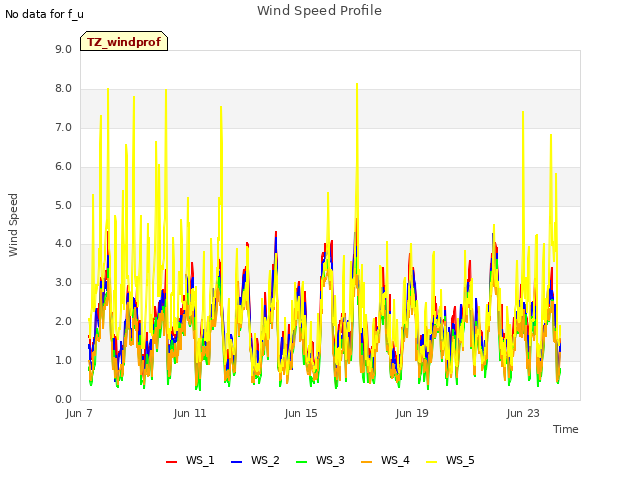Screen dimensions: 640x480
Task: Click the TZ_windprof label box
Action: click(124, 41)
